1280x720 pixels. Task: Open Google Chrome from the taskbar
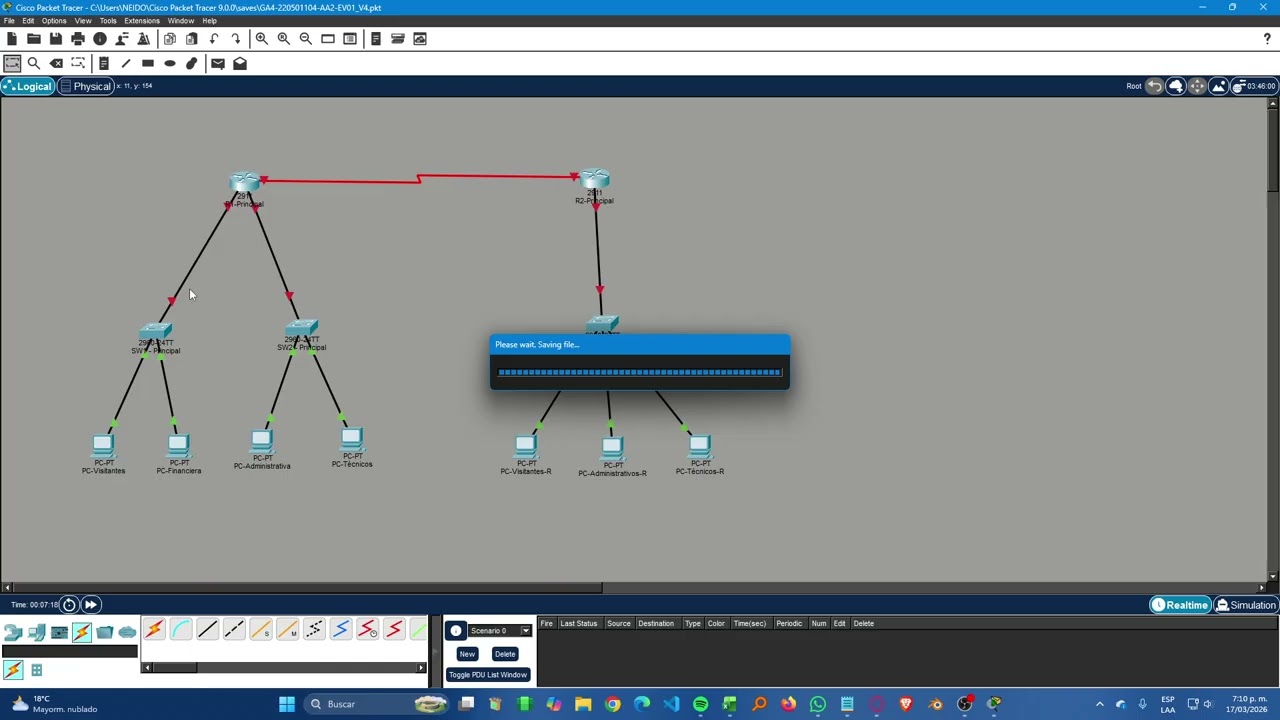click(612, 704)
